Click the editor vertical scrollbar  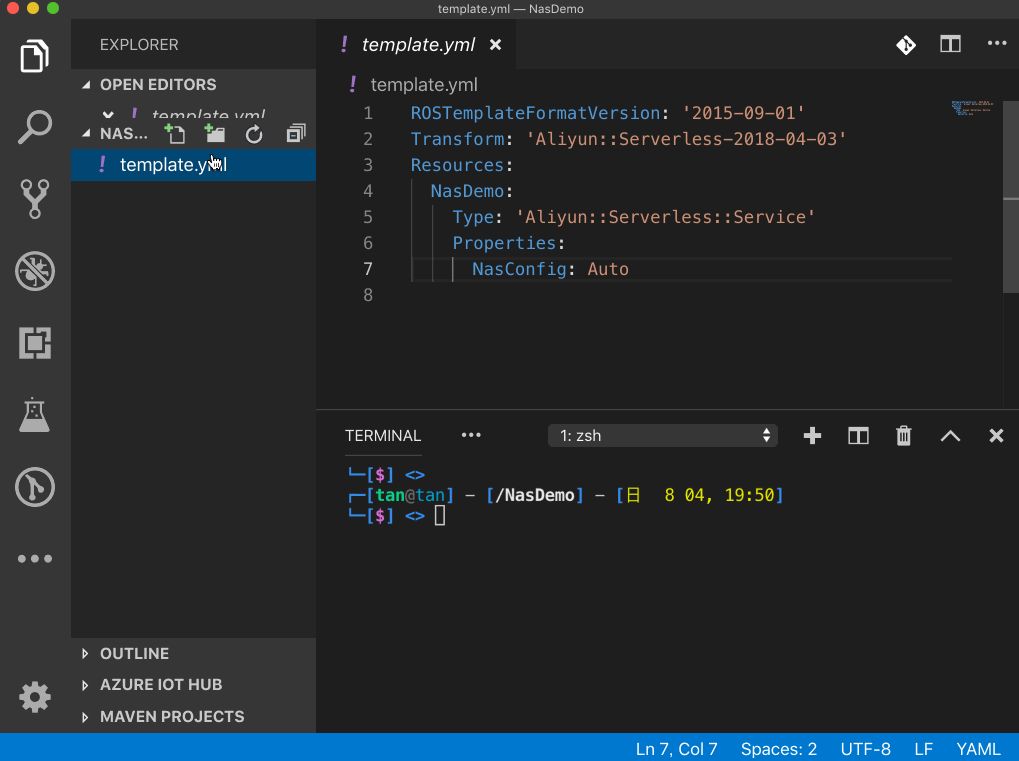1011,197
